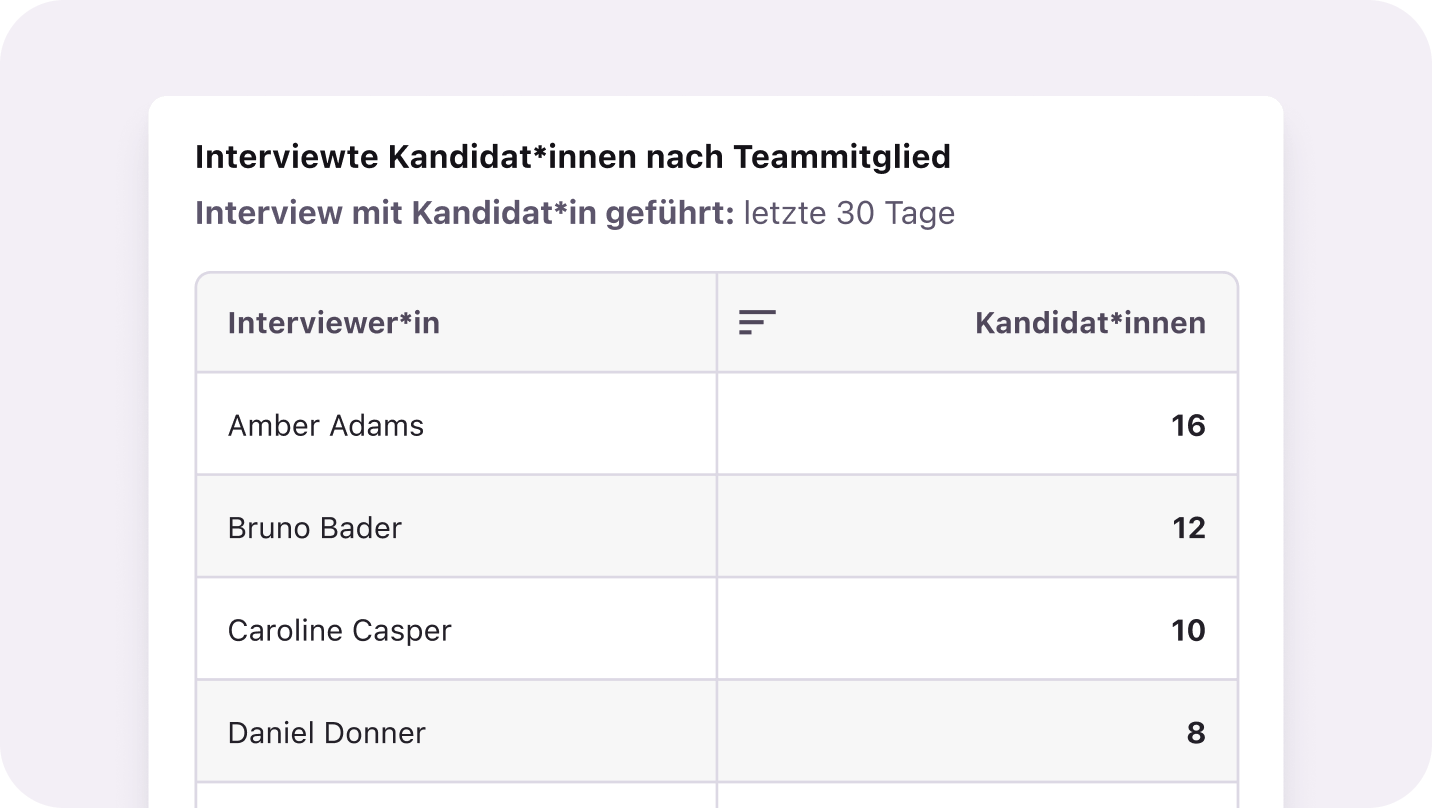Select the Caroline Casper name cell
Screen dimensions: 1432x808
pyautogui.click(x=340, y=631)
